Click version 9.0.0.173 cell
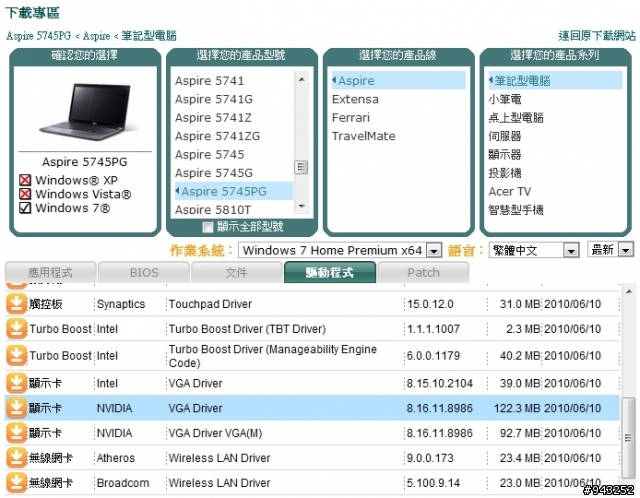 [x=430, y=458]
